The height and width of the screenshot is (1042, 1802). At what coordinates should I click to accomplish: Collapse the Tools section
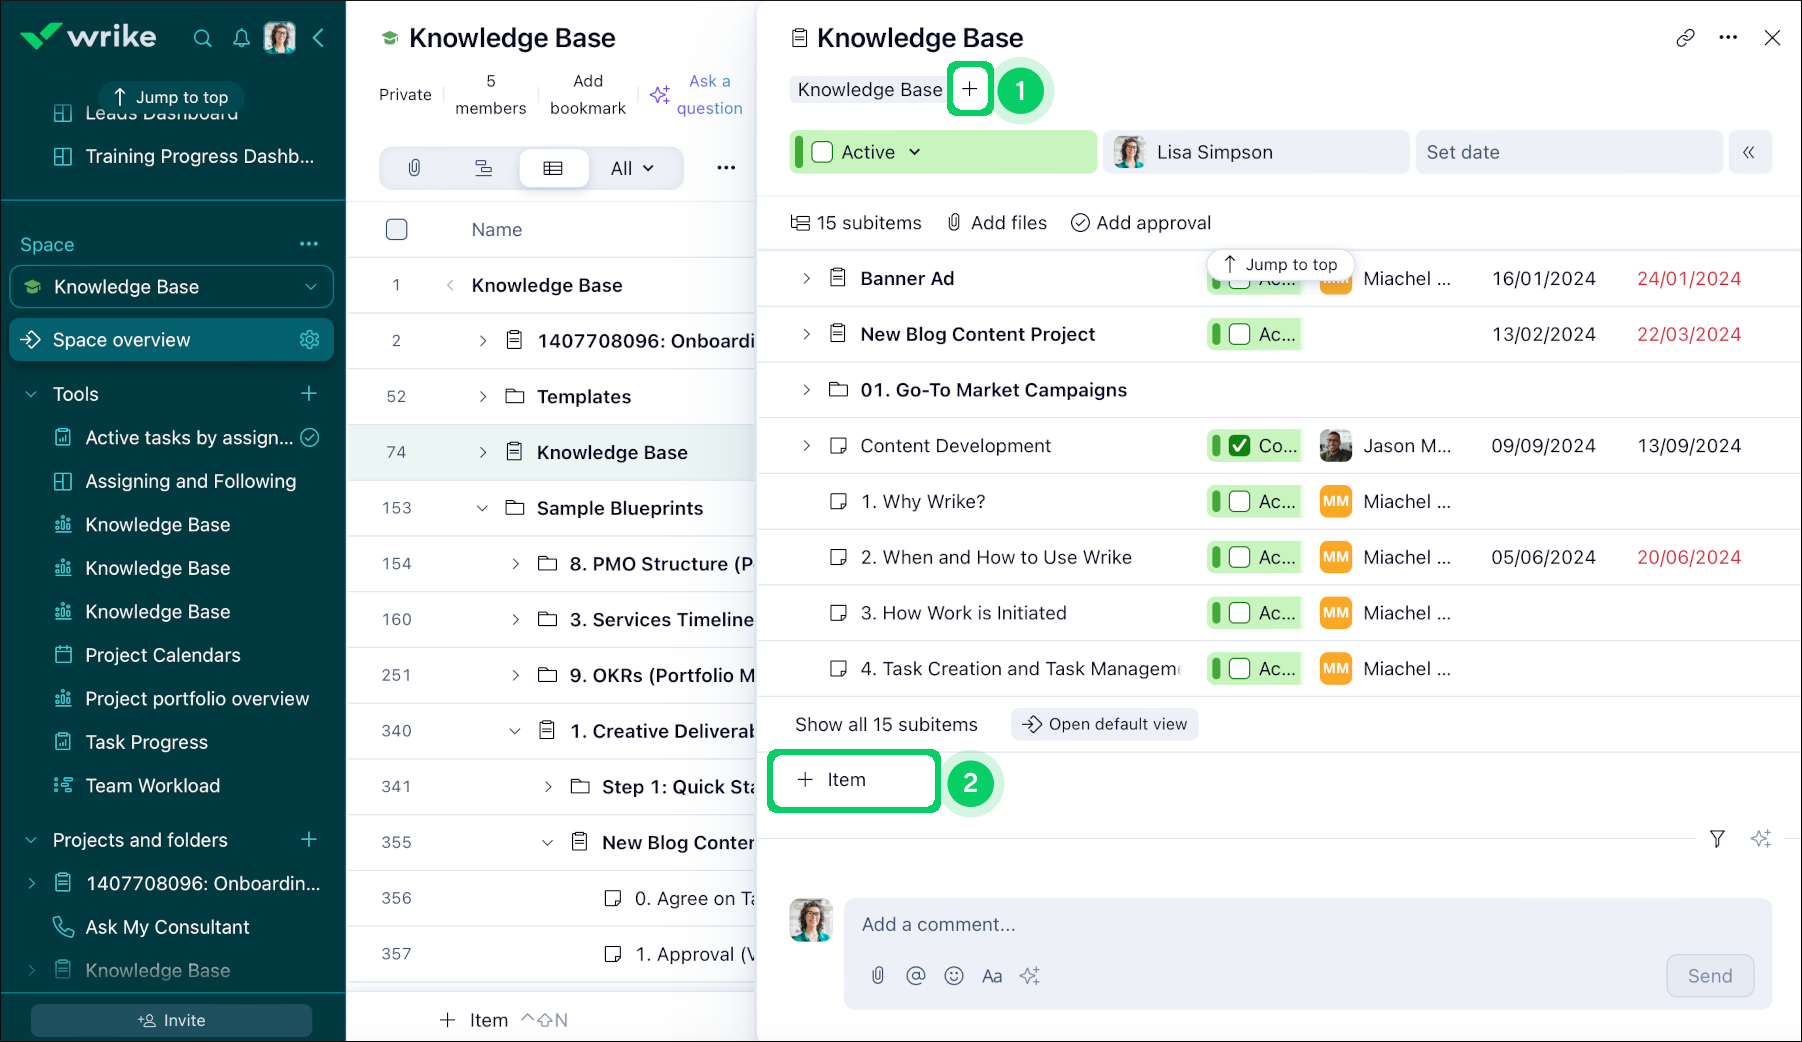[31, 394]
